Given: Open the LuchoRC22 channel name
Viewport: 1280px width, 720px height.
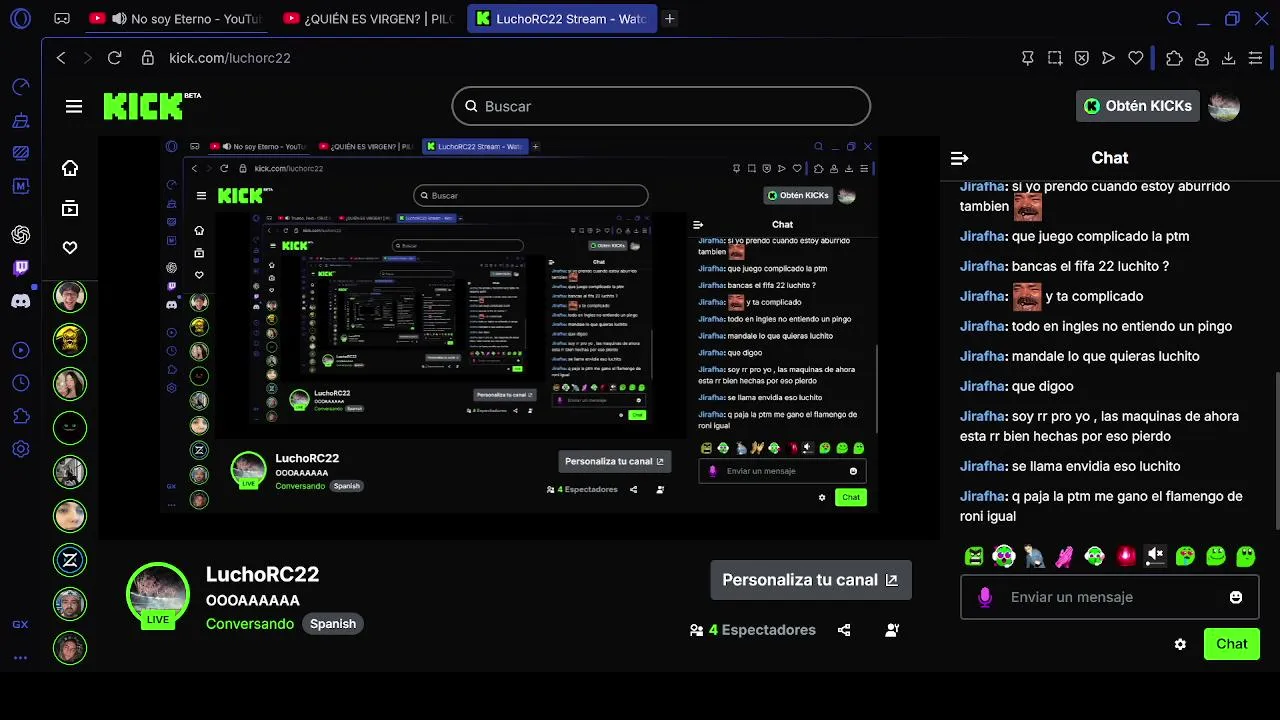Looking at the screenshot, I should [262, 574].
